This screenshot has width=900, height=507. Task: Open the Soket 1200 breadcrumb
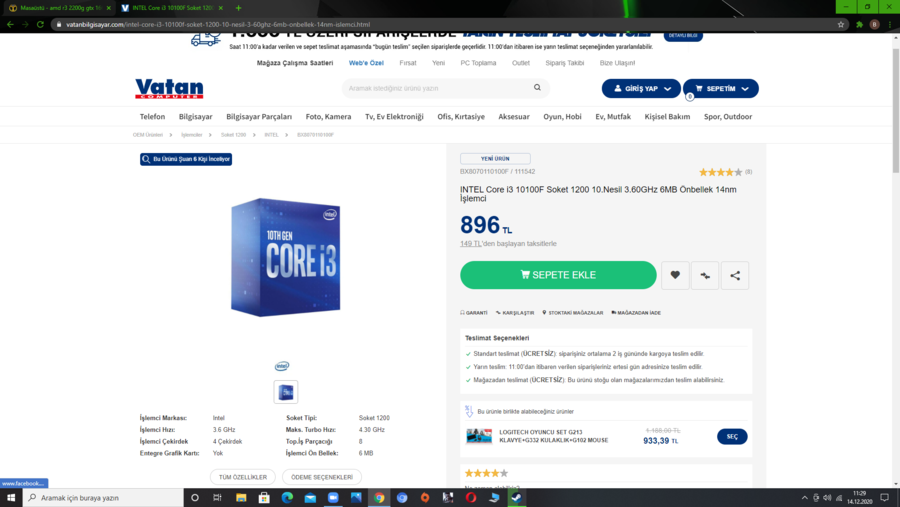point(233,135)
